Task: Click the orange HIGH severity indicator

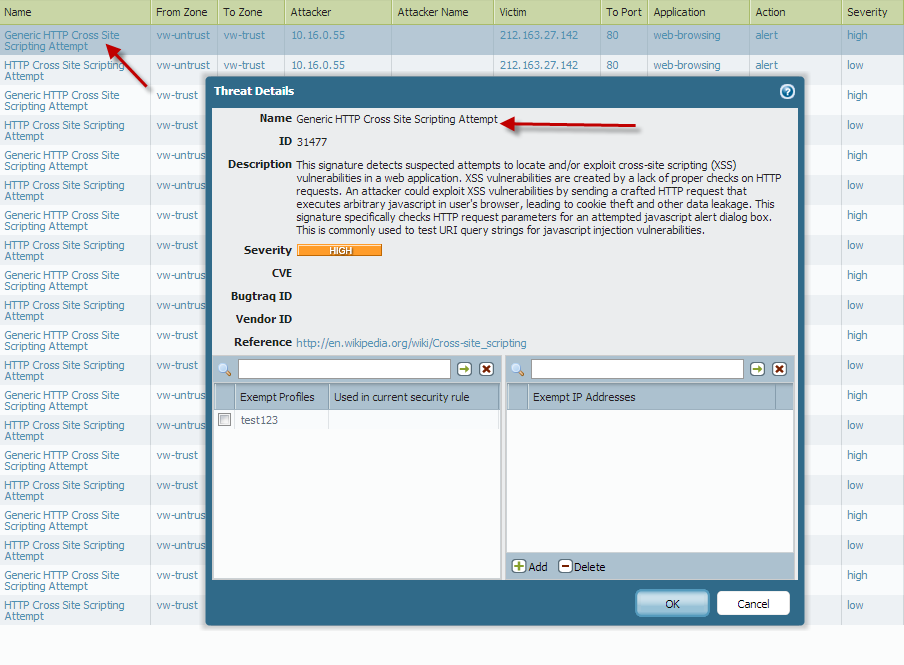Action: (x=340, y=250)
